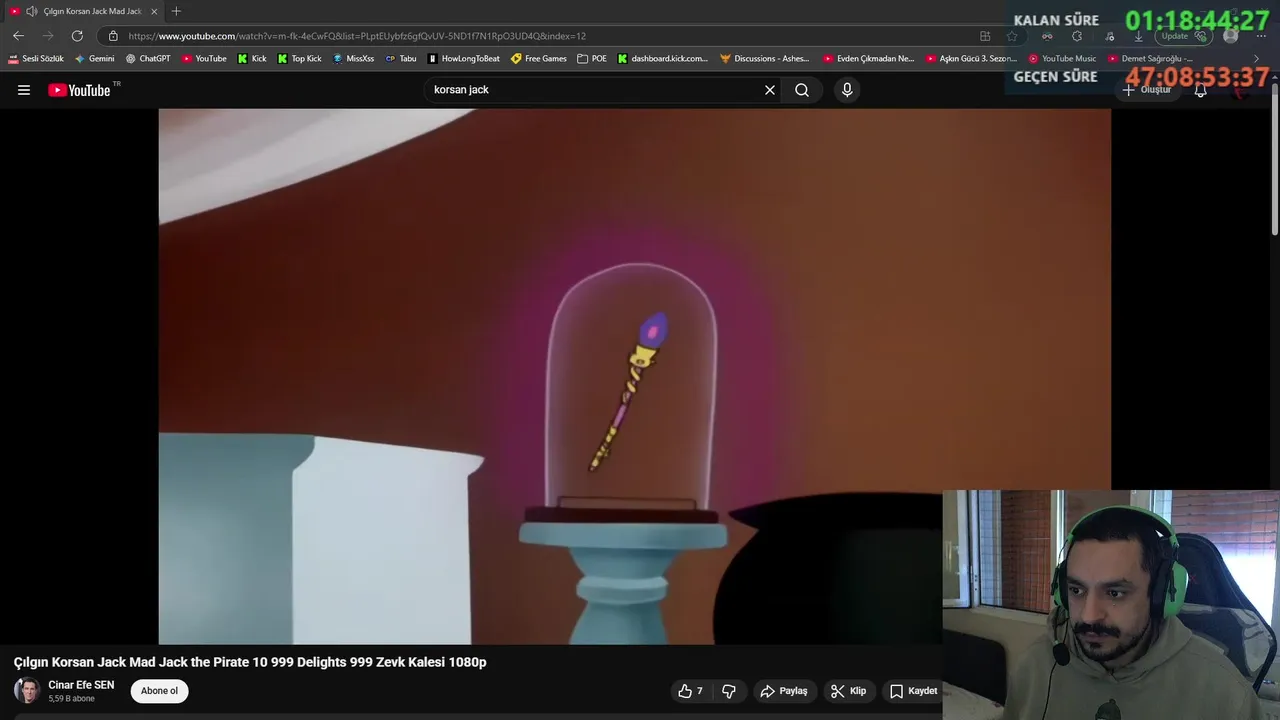Open the glasses extension icon in toolbar
This screenshot has height=720, width=1280.
tap(1047, 36)
